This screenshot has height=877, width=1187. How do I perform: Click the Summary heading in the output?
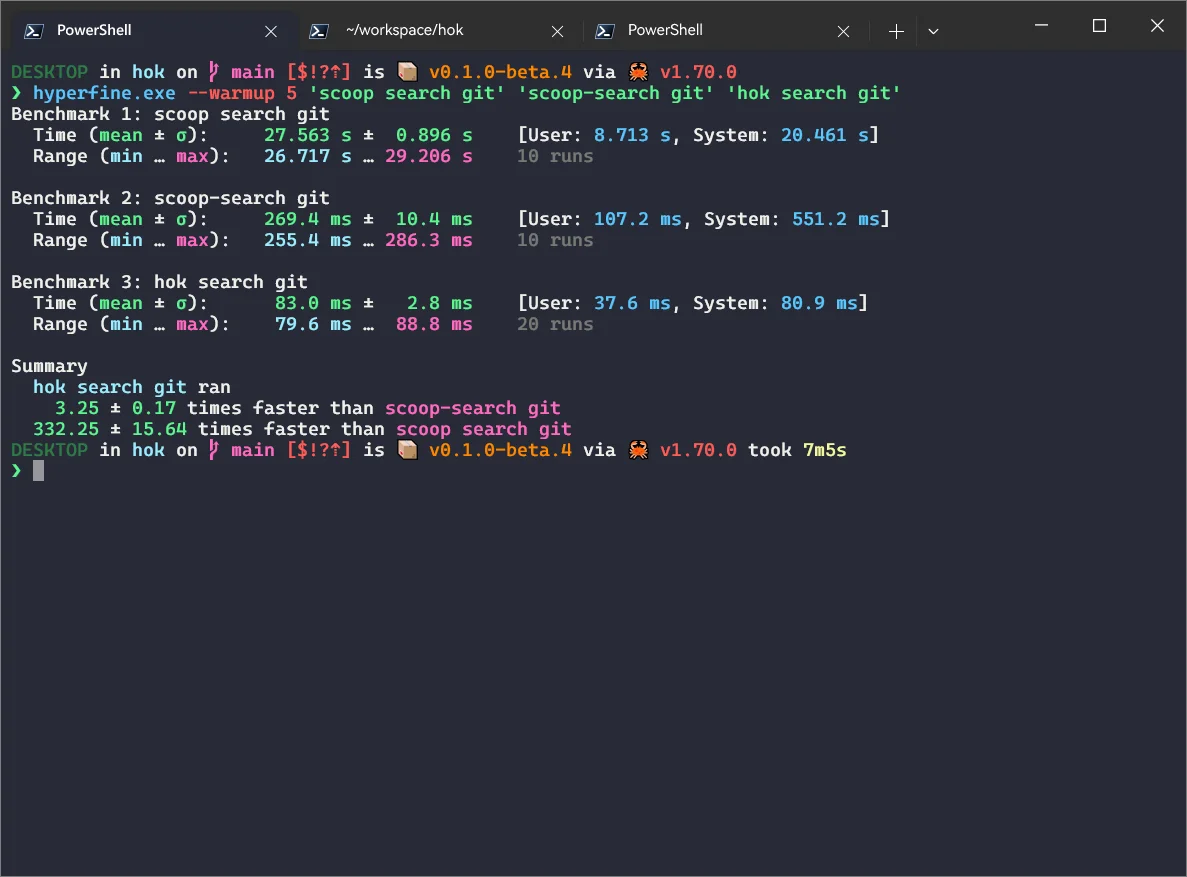pyautogui.click(x=49, y=366)
